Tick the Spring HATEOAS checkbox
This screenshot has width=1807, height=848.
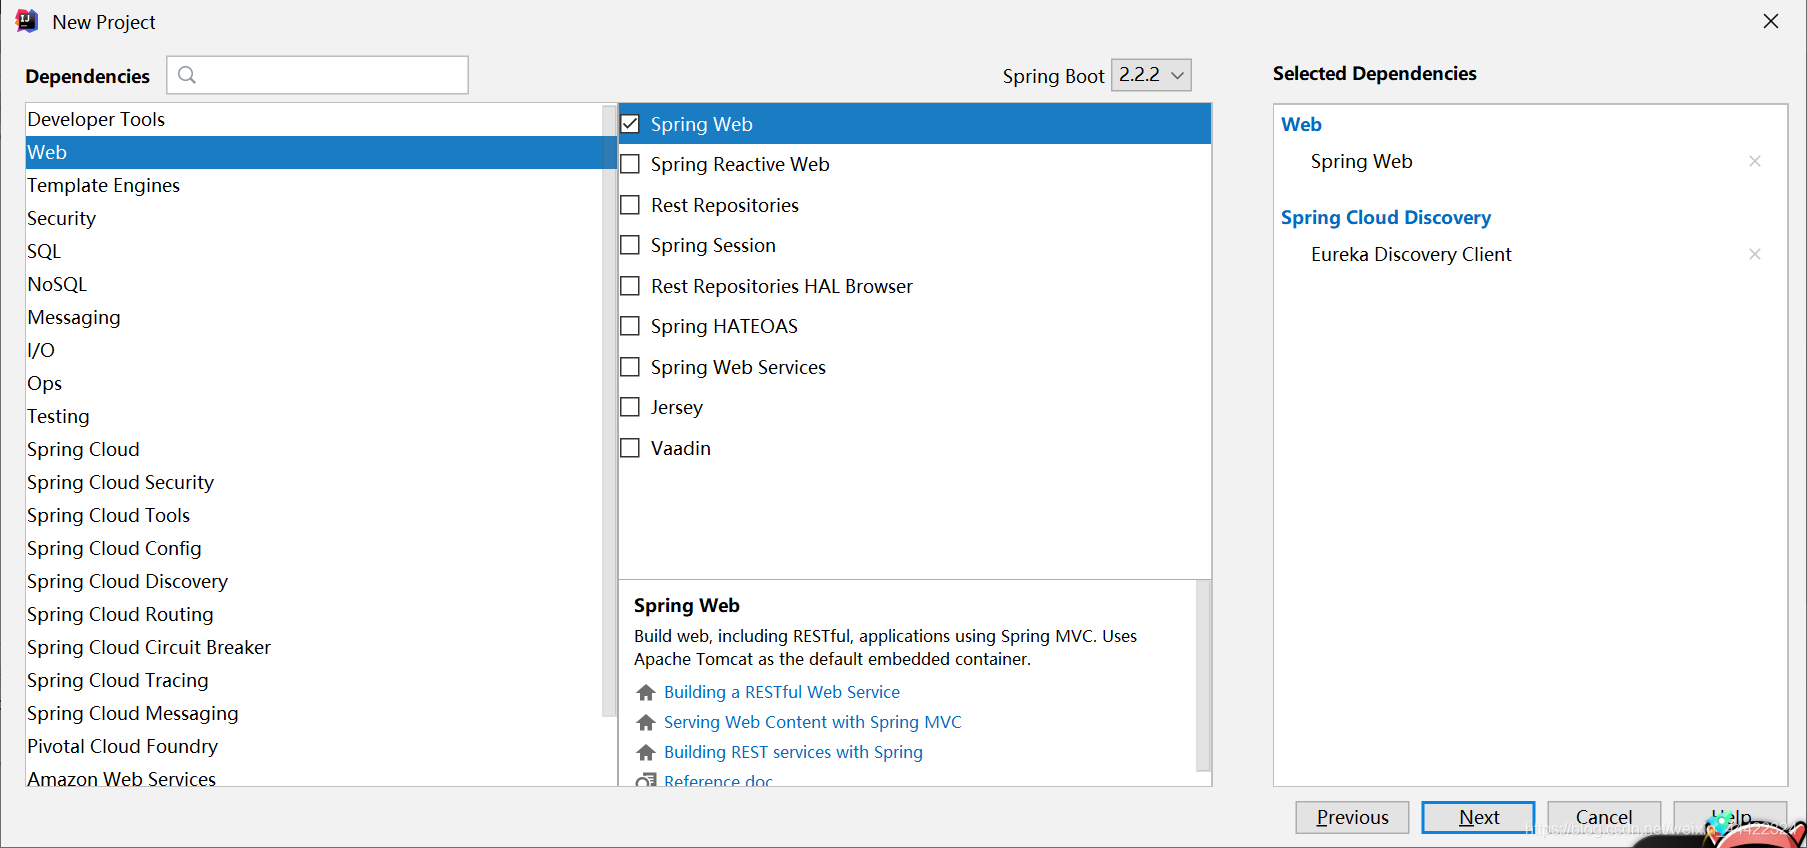pyautogui.click(x=630, y=326)
